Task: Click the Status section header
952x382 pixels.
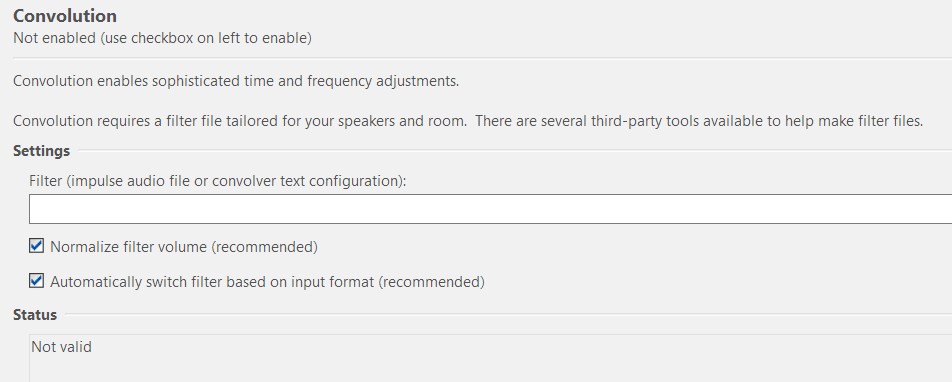Action: tap(35, 315)
